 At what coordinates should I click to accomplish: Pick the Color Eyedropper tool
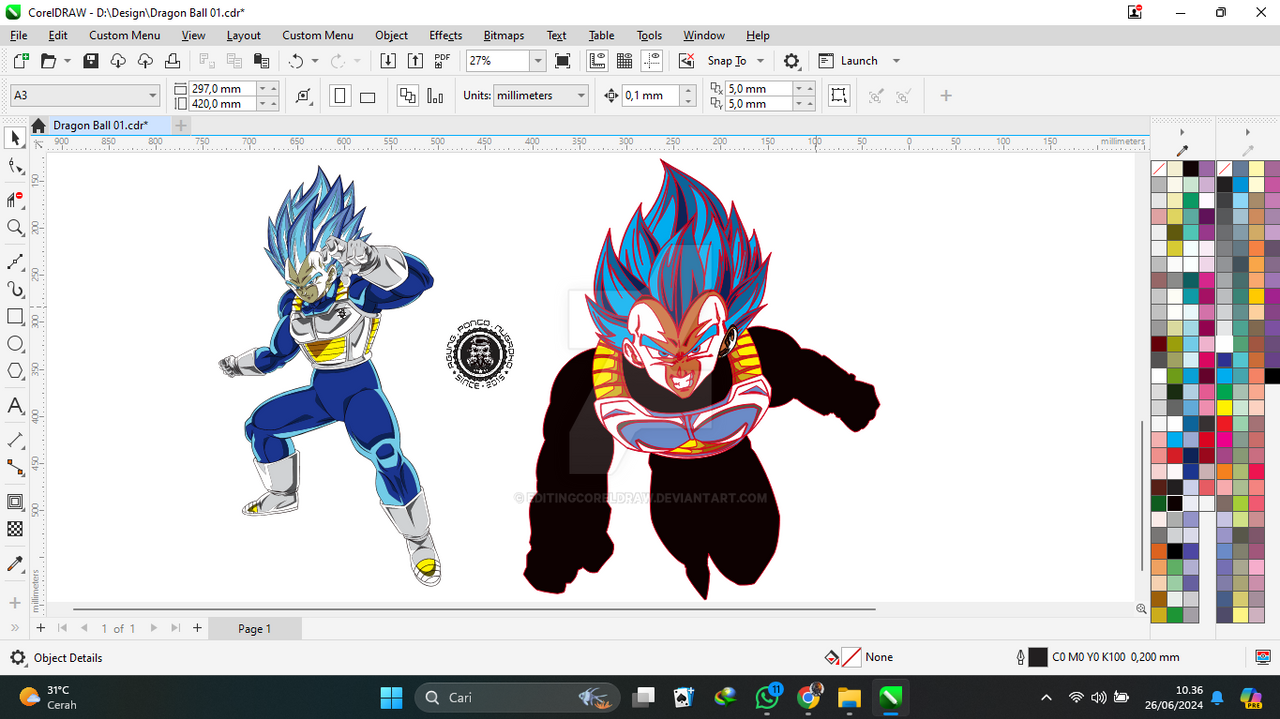(15, 565)
